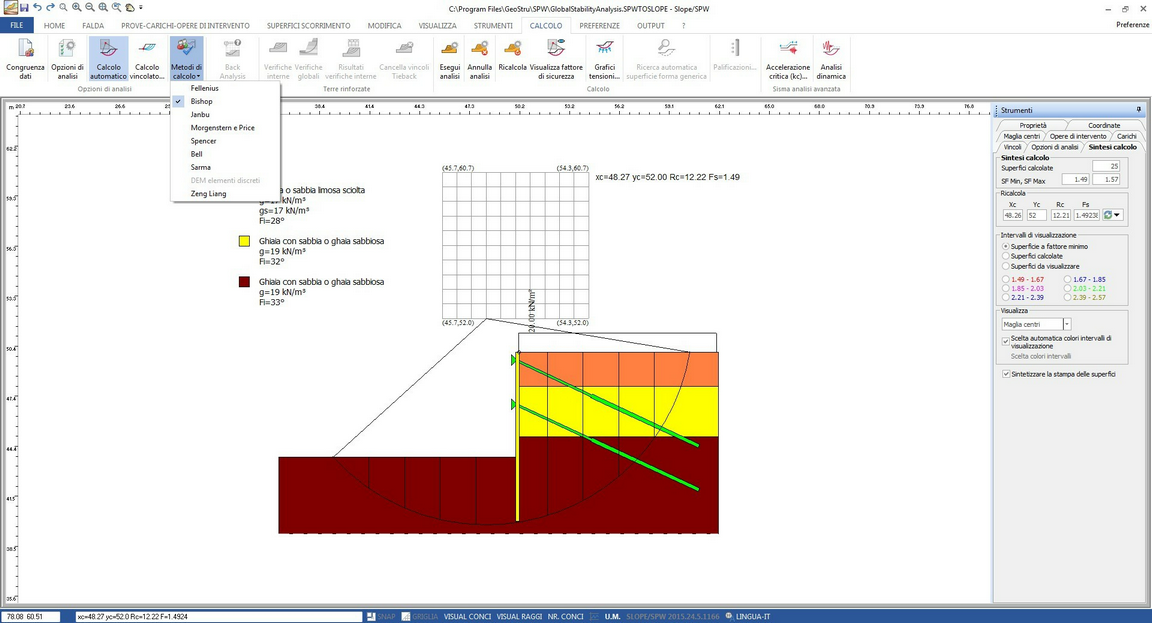
Task: Select the 1.67 - 1.85 interval radio
Action: click(1068, 279)
